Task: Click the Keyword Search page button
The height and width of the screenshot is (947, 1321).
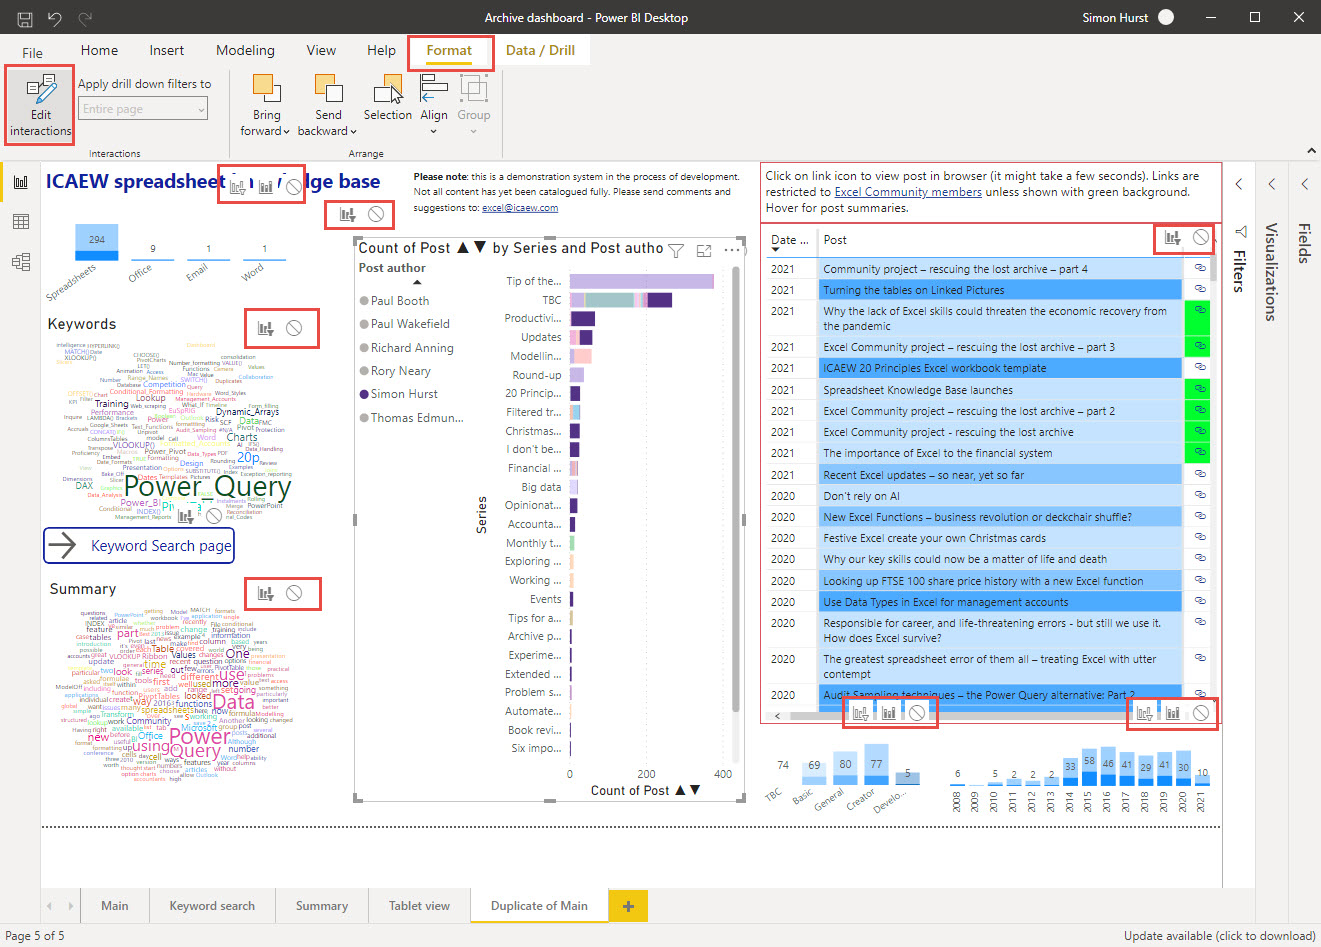Action: tap(139, 545)
